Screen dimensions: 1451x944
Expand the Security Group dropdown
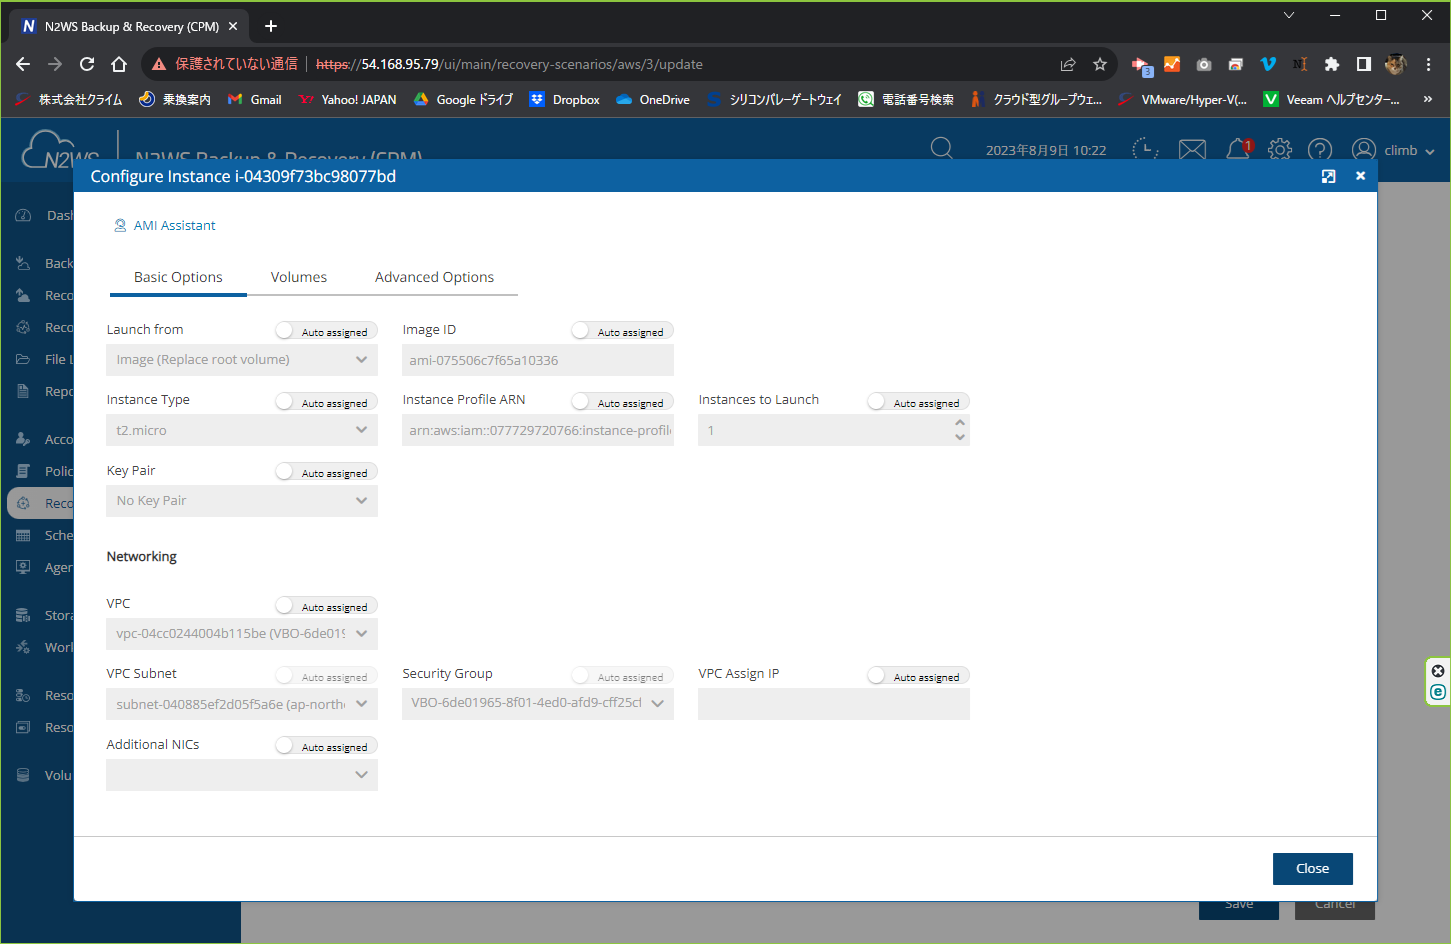pos(538,703)
